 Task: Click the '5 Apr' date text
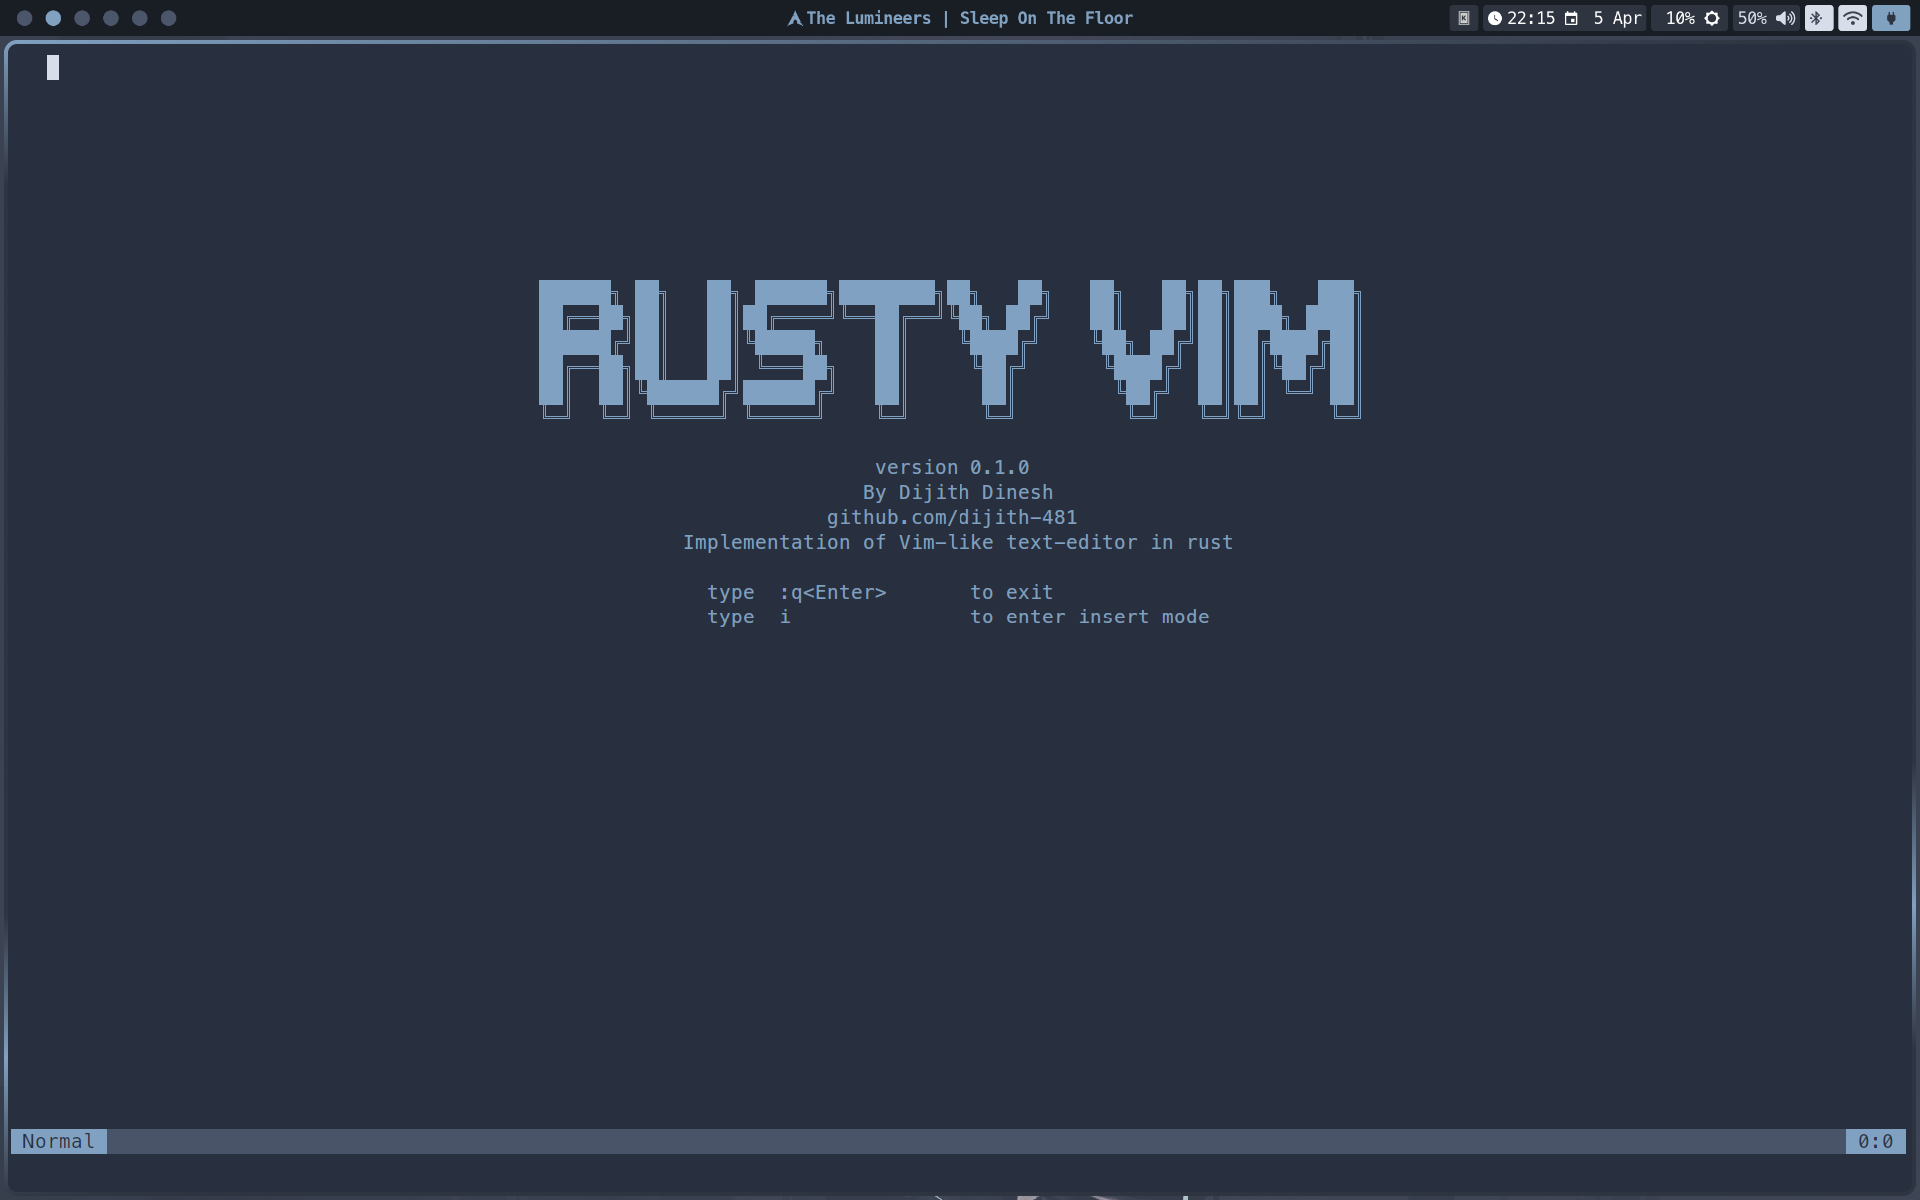point(1617,18)
